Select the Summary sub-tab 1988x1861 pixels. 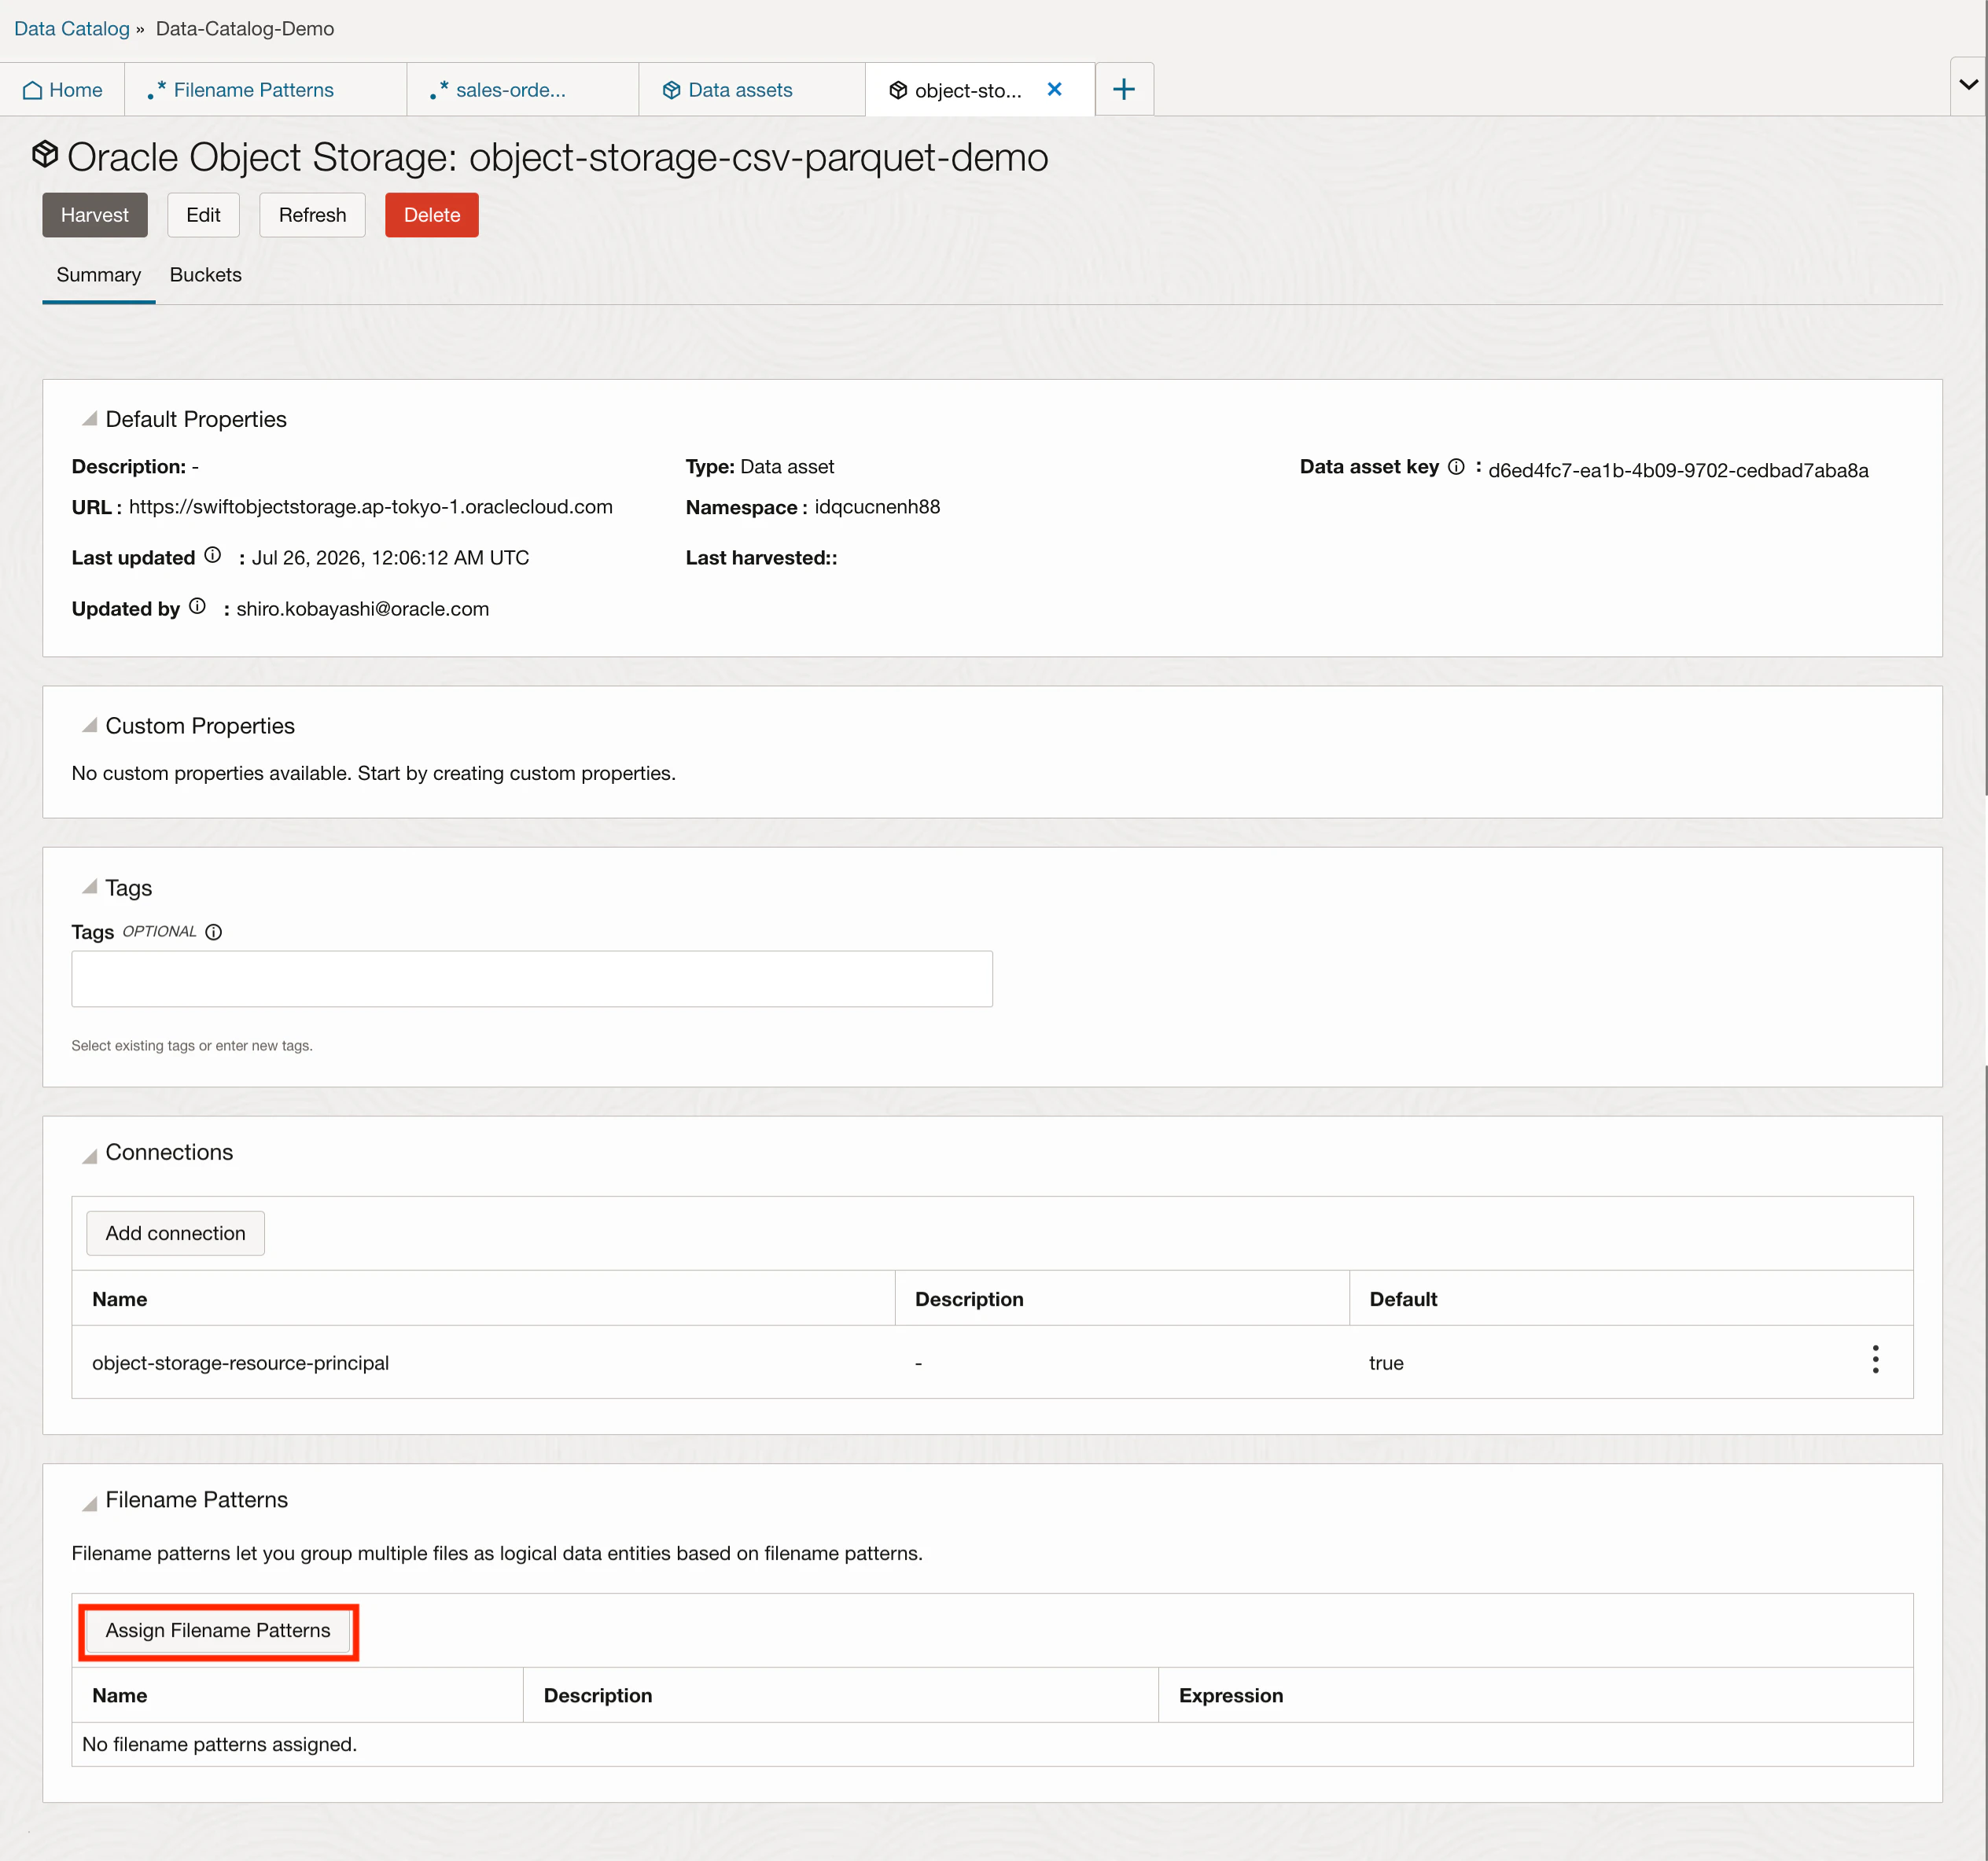tap(99, 275)
